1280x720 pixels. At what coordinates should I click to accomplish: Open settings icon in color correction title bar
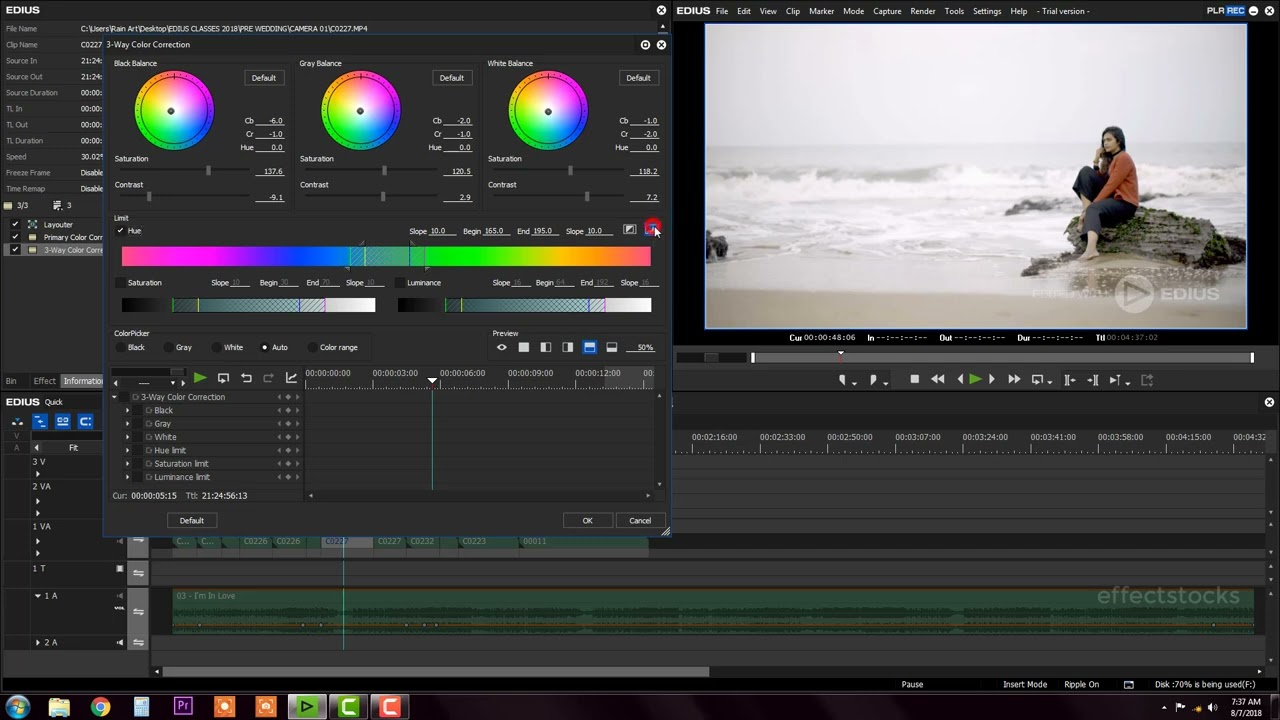645,45
